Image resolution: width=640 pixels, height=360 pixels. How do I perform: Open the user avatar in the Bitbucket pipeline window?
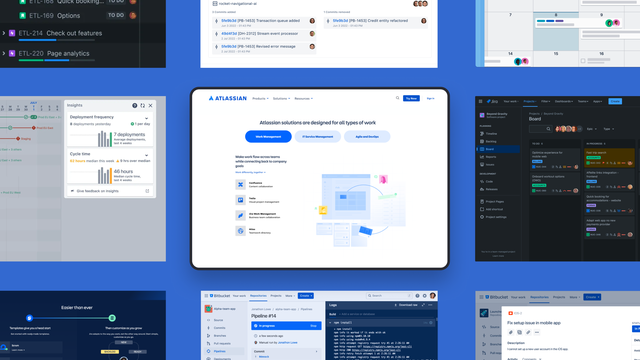point(433,296)
